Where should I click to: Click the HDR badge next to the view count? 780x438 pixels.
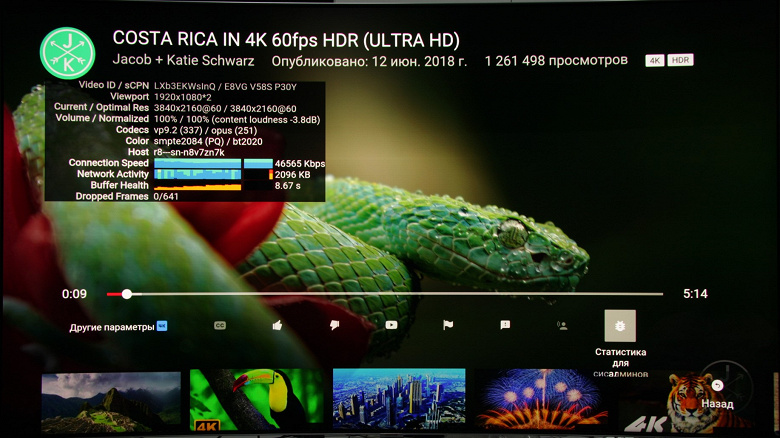coord(680,60)
